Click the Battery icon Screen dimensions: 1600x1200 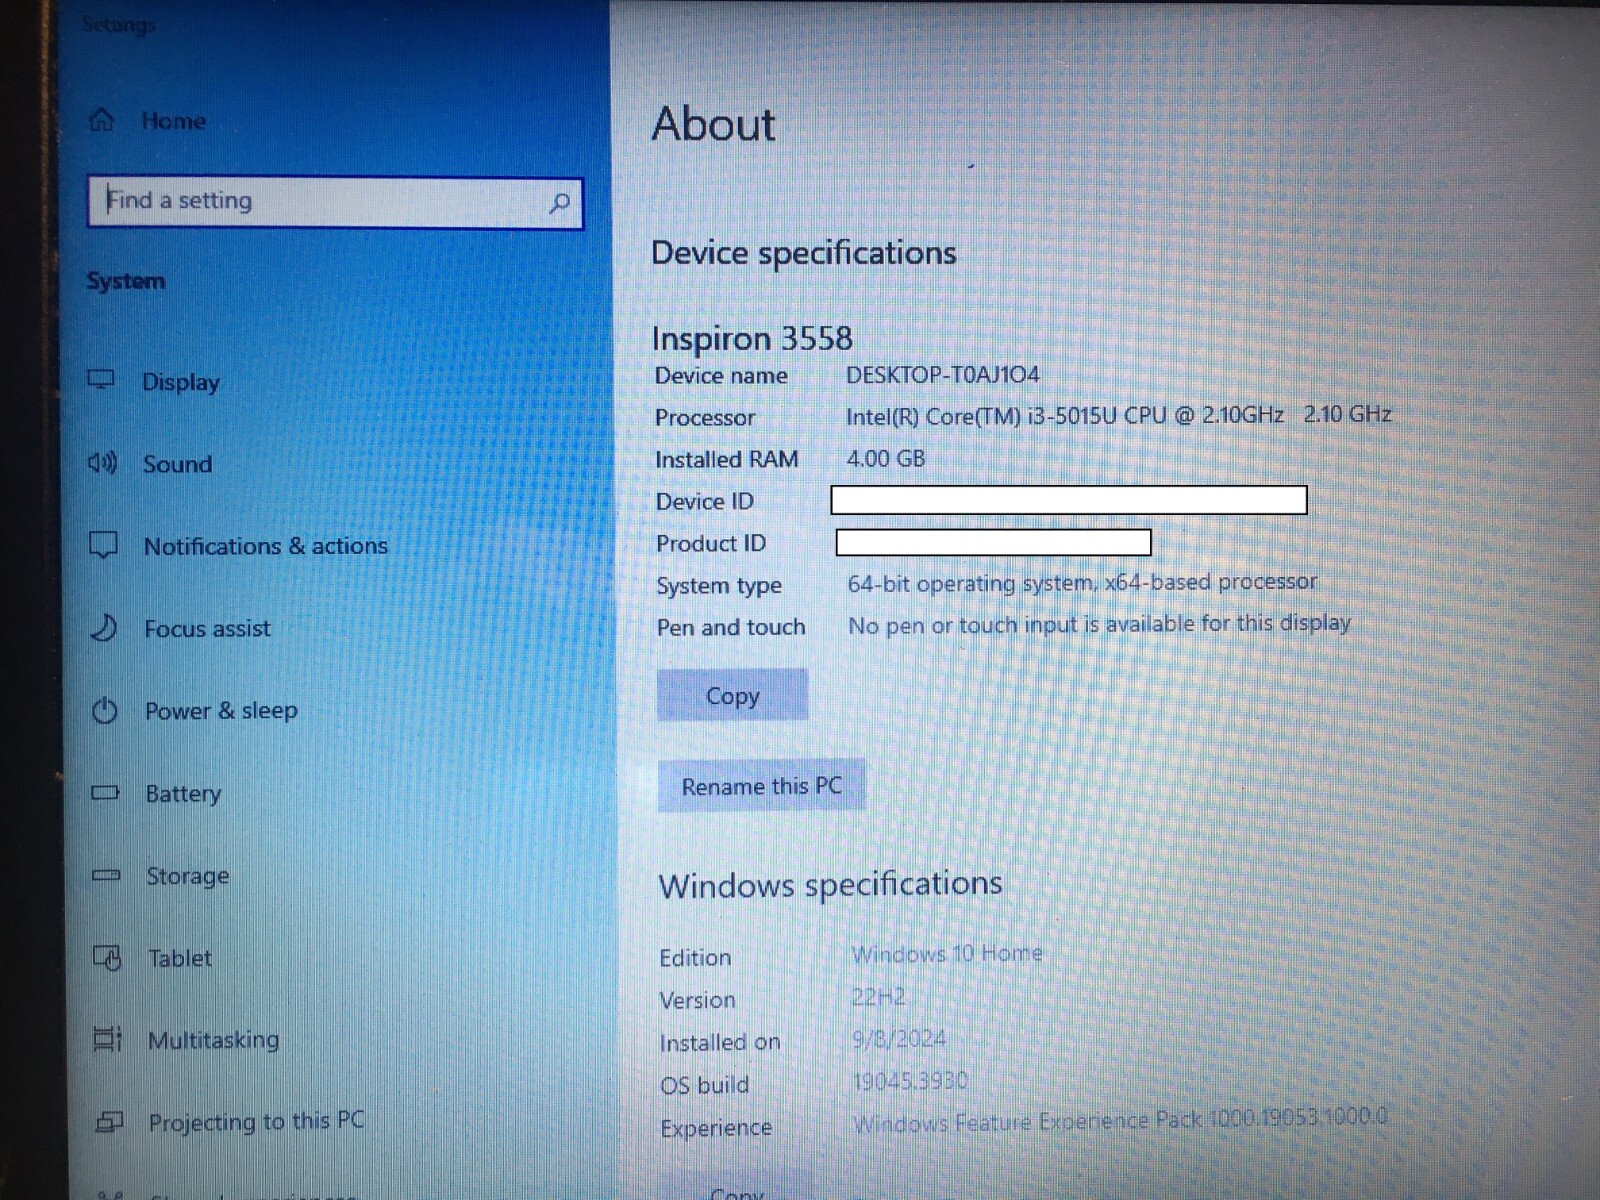click(105, 793)
